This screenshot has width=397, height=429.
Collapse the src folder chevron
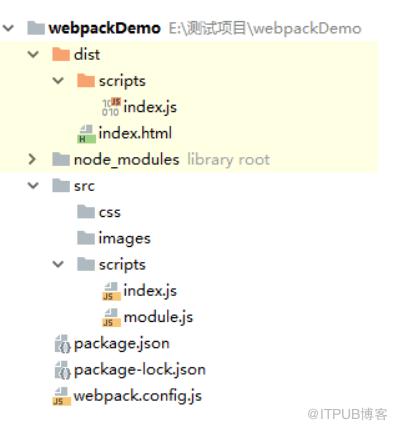coord(33,186)
